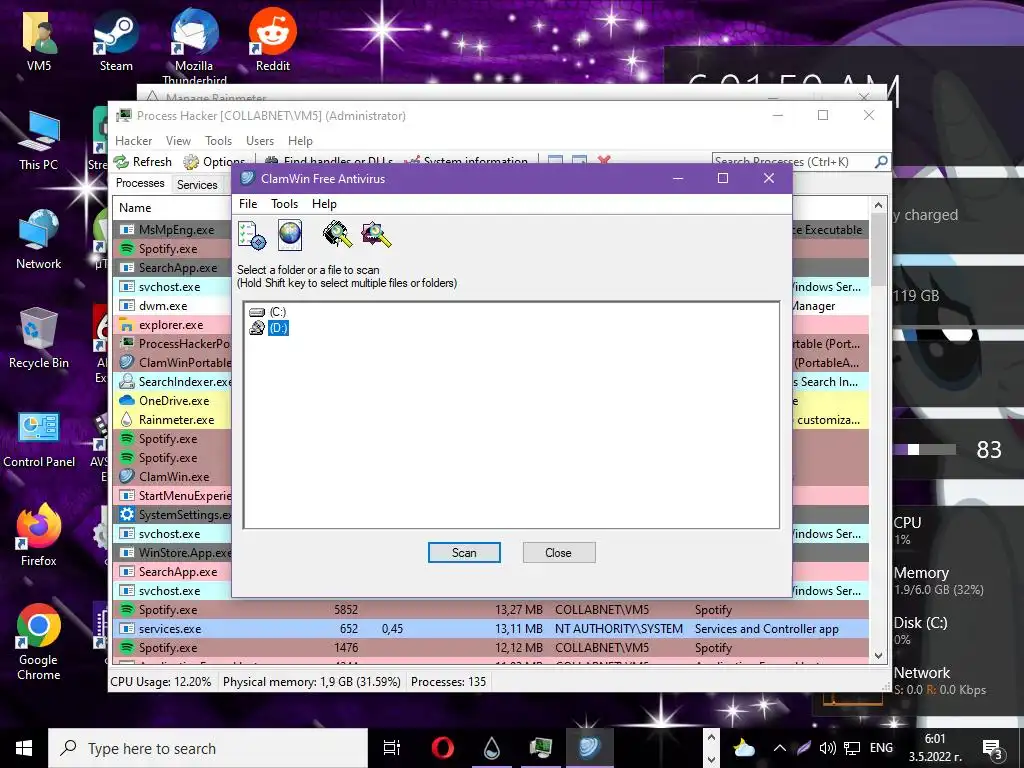Screen dimensions: 1024x768
Task: Click the volume bar beside 83
Action: (925, 449)
